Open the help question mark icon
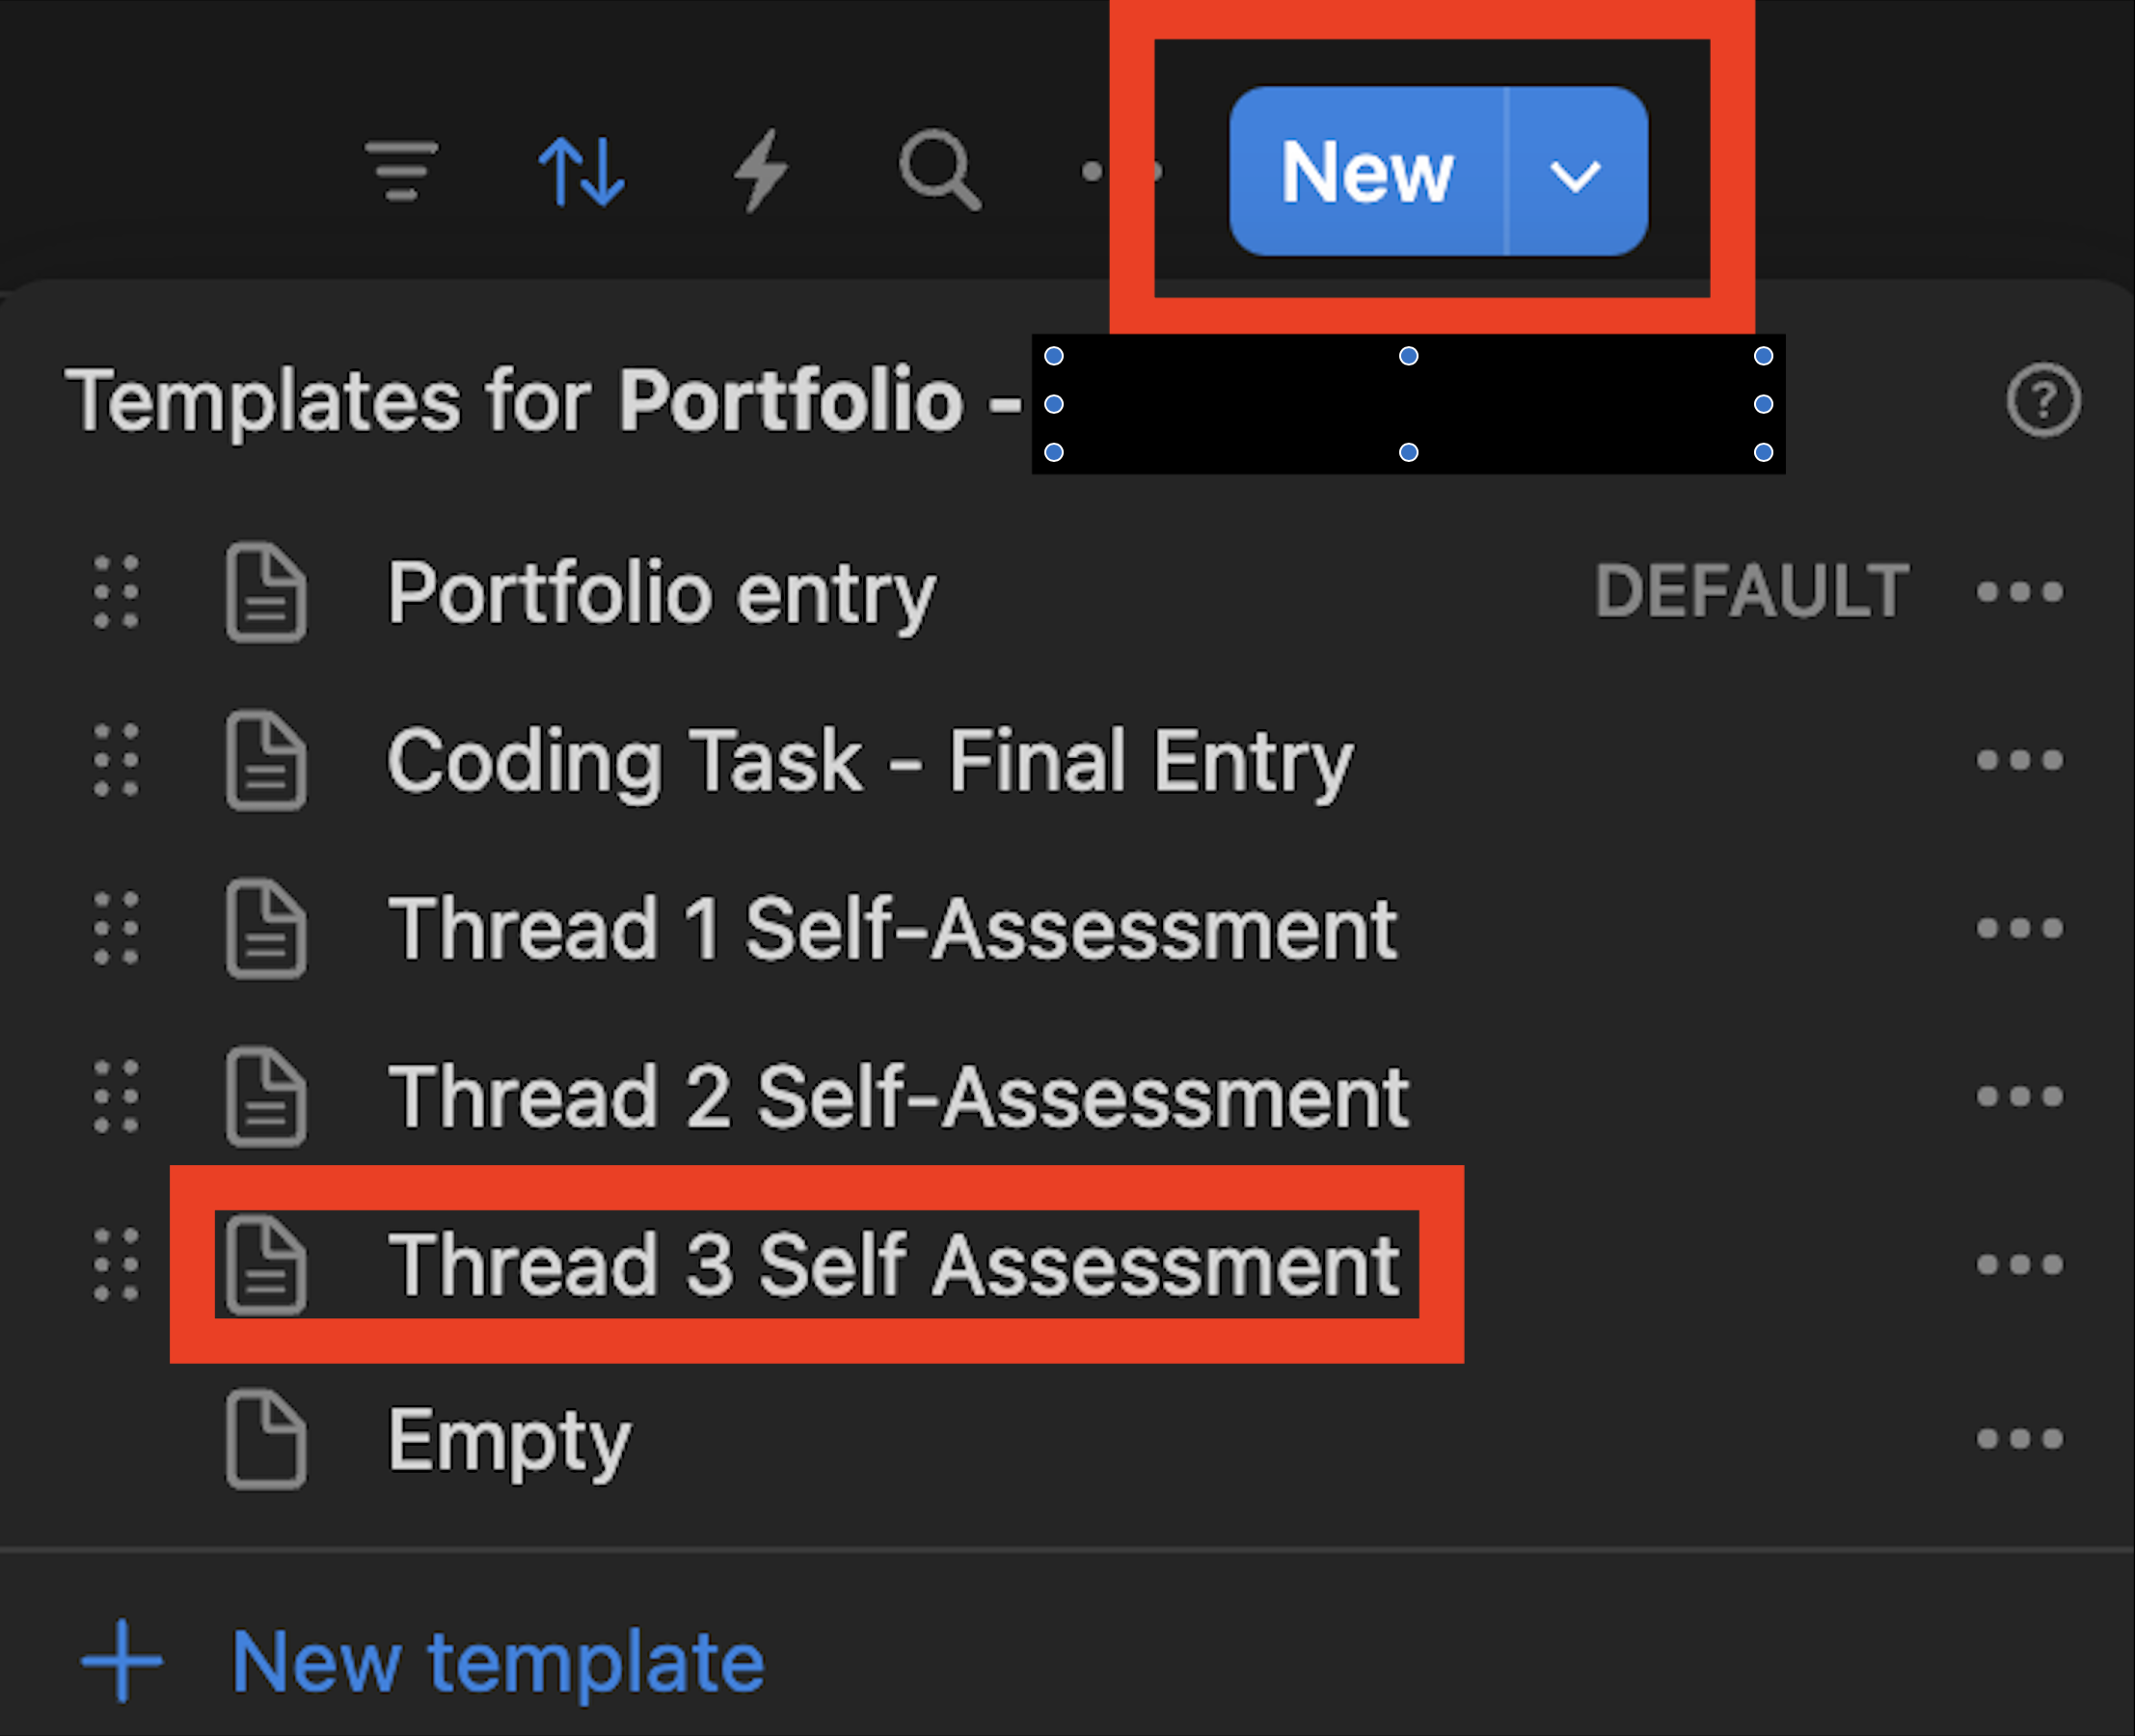The image size is (2135, 1736). pos(2043,400)
